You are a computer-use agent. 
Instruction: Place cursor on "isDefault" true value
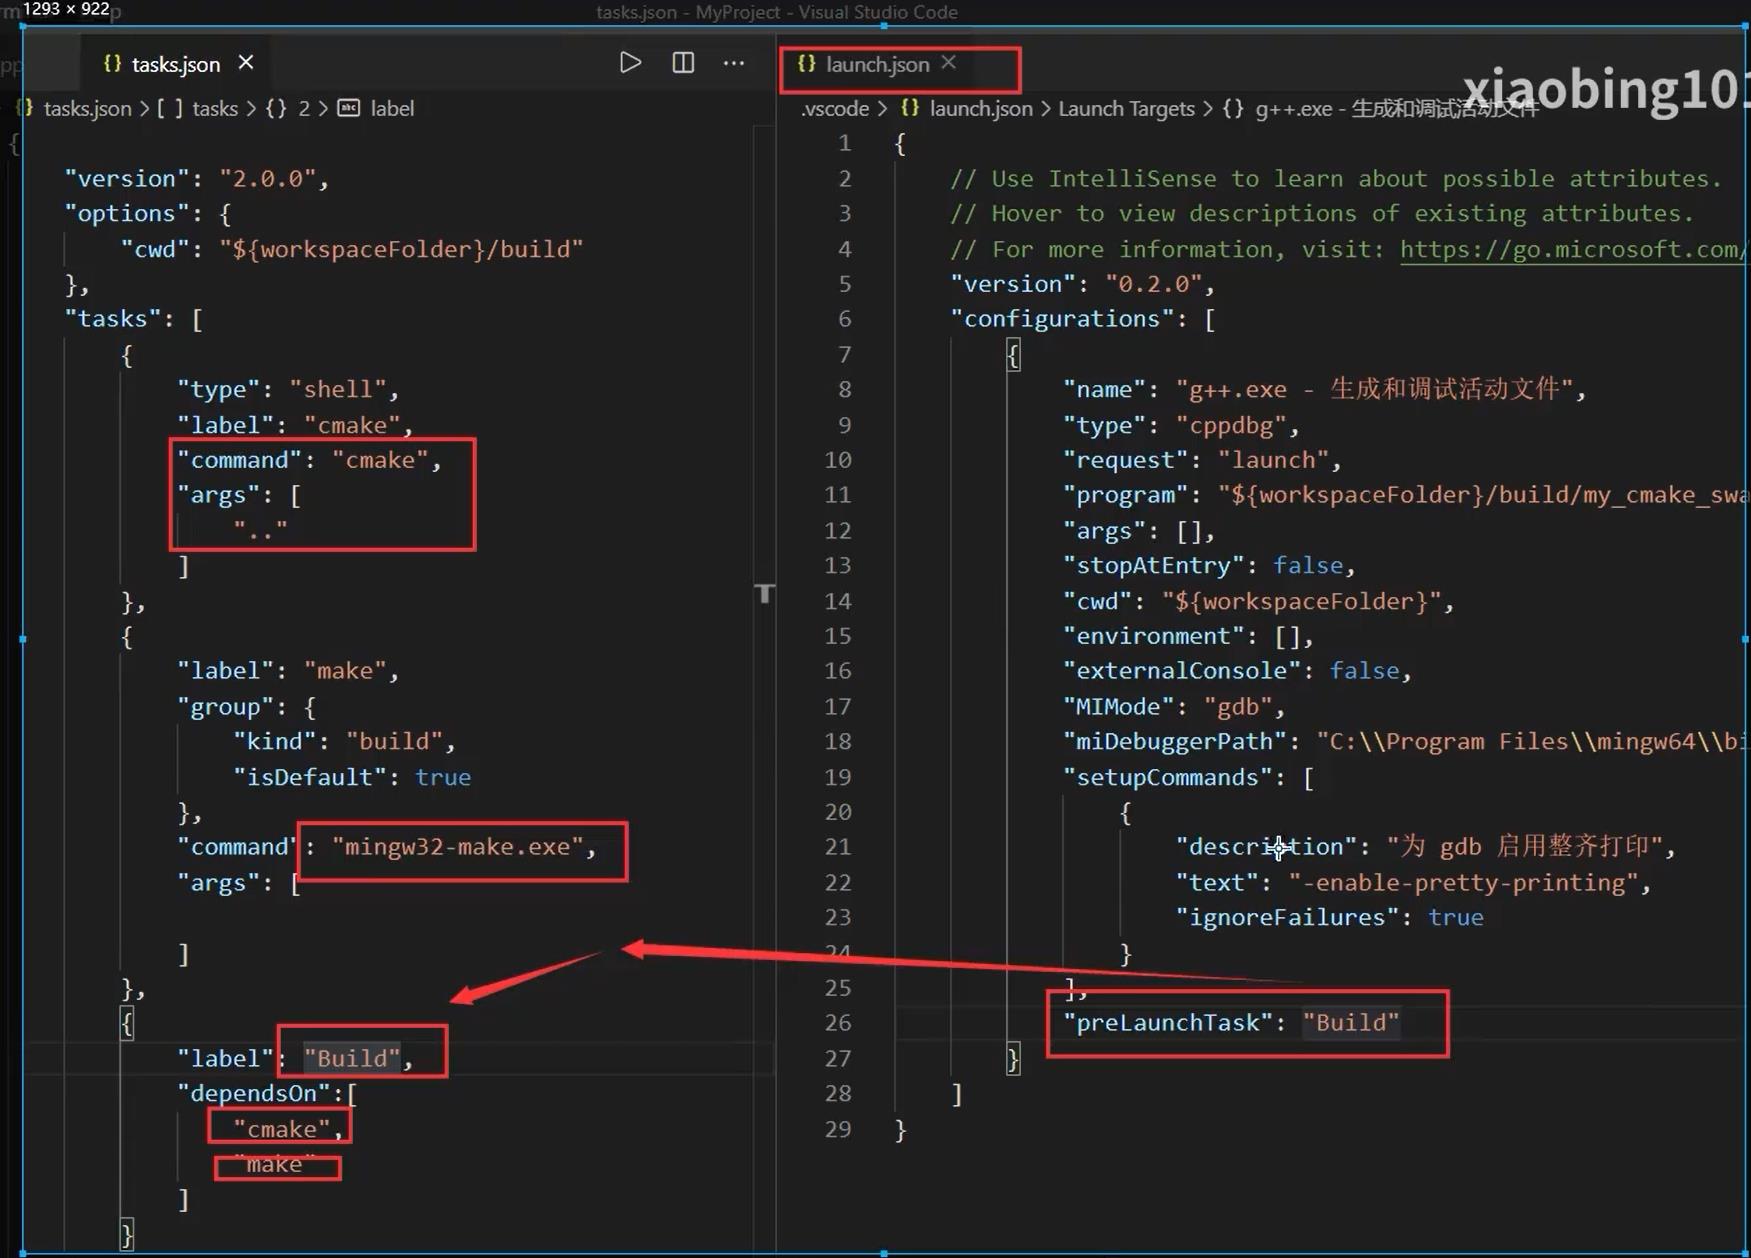(x=443, y=777)
